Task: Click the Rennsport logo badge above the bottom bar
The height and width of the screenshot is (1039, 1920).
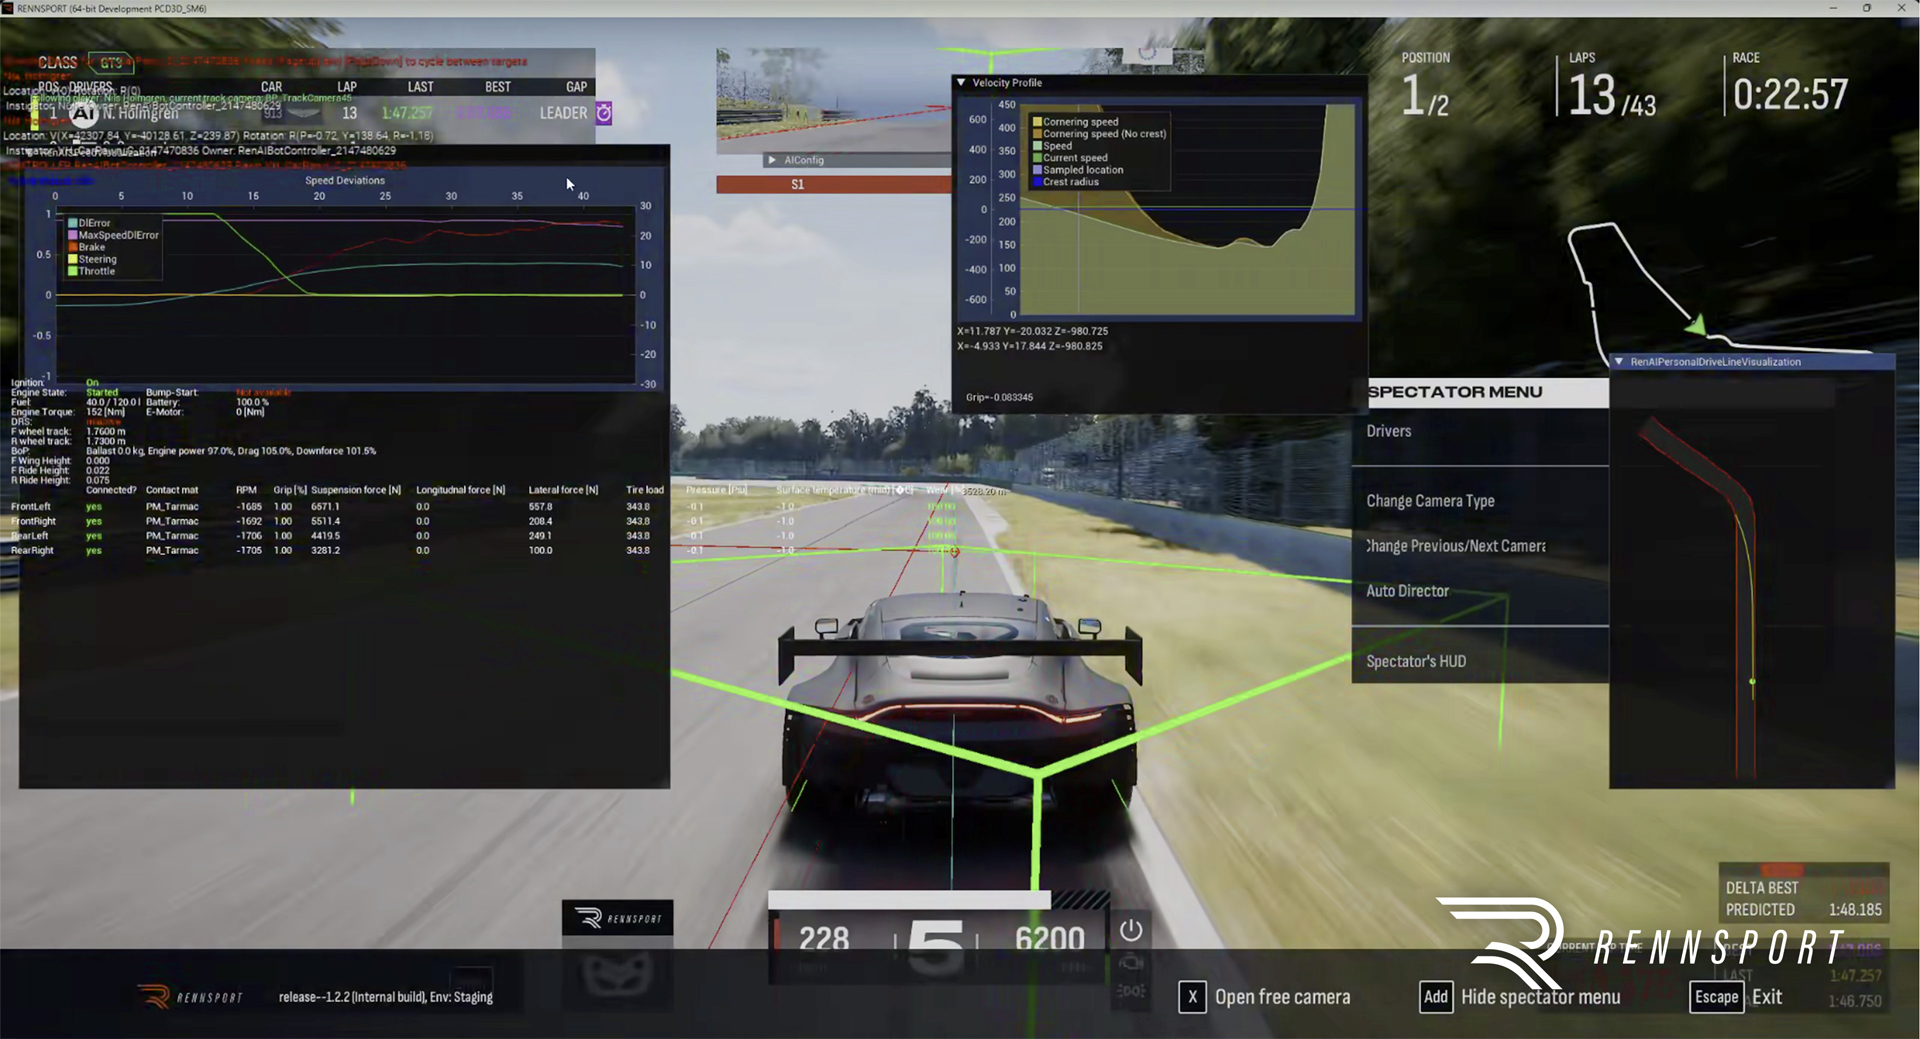Action: coord(617,918)
